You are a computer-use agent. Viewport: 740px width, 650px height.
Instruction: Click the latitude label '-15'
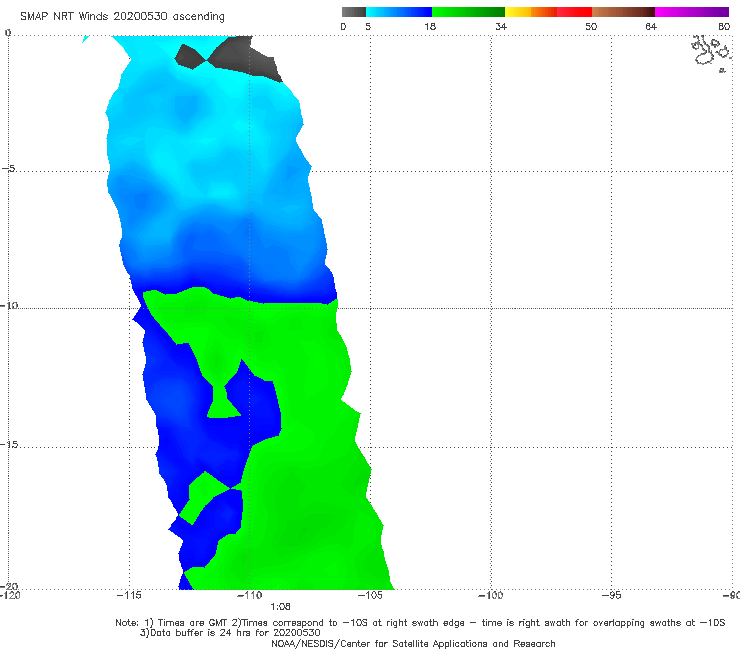pyautogui.click(x=9, y=444)
